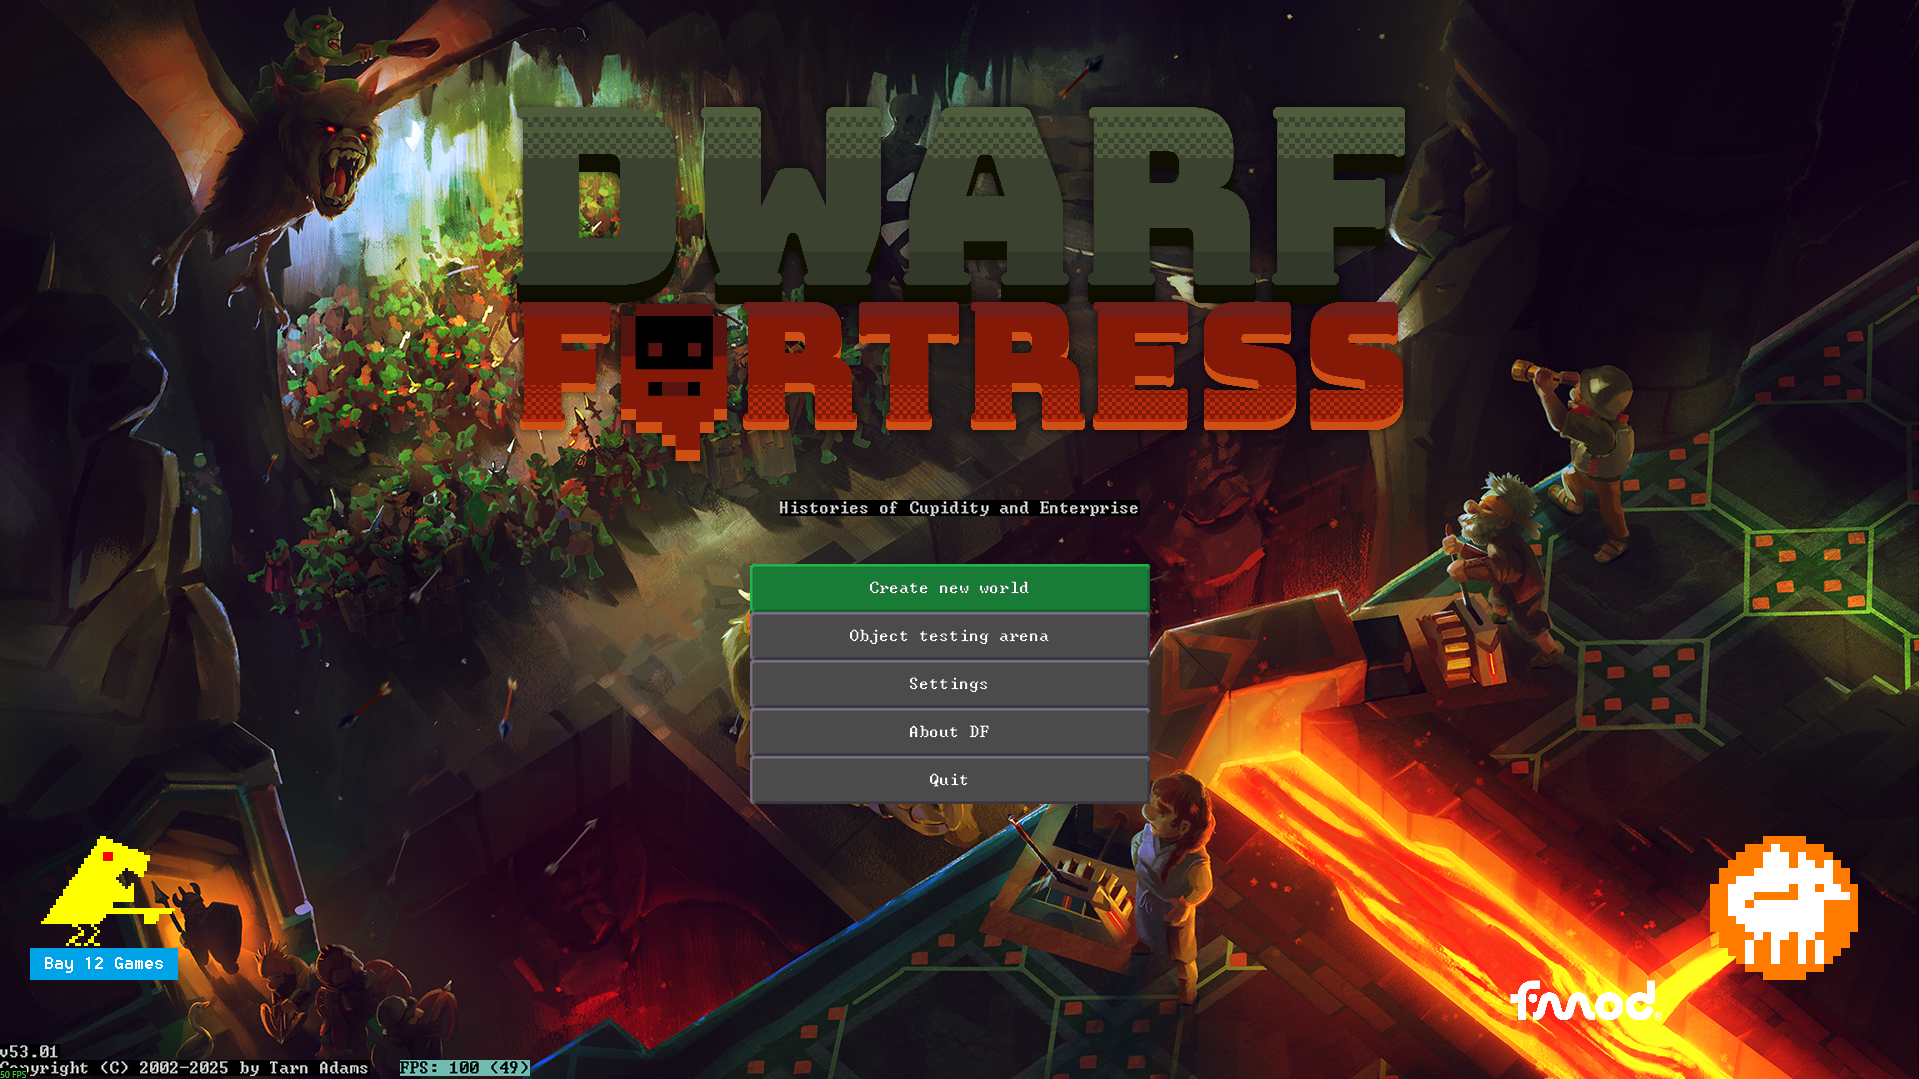
Task: Click the FMOD logo
Action: (x=1585, y=1000)
